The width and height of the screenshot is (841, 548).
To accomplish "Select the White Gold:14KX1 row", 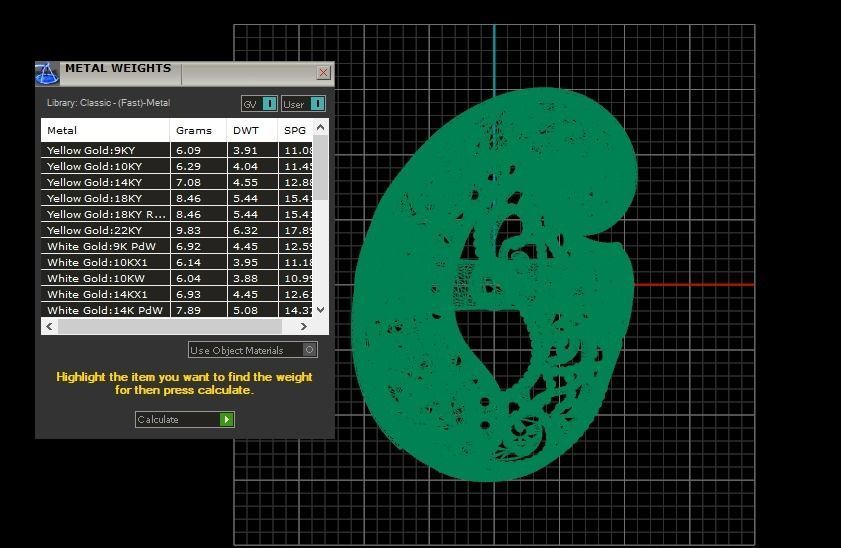I will coord(177,294).
